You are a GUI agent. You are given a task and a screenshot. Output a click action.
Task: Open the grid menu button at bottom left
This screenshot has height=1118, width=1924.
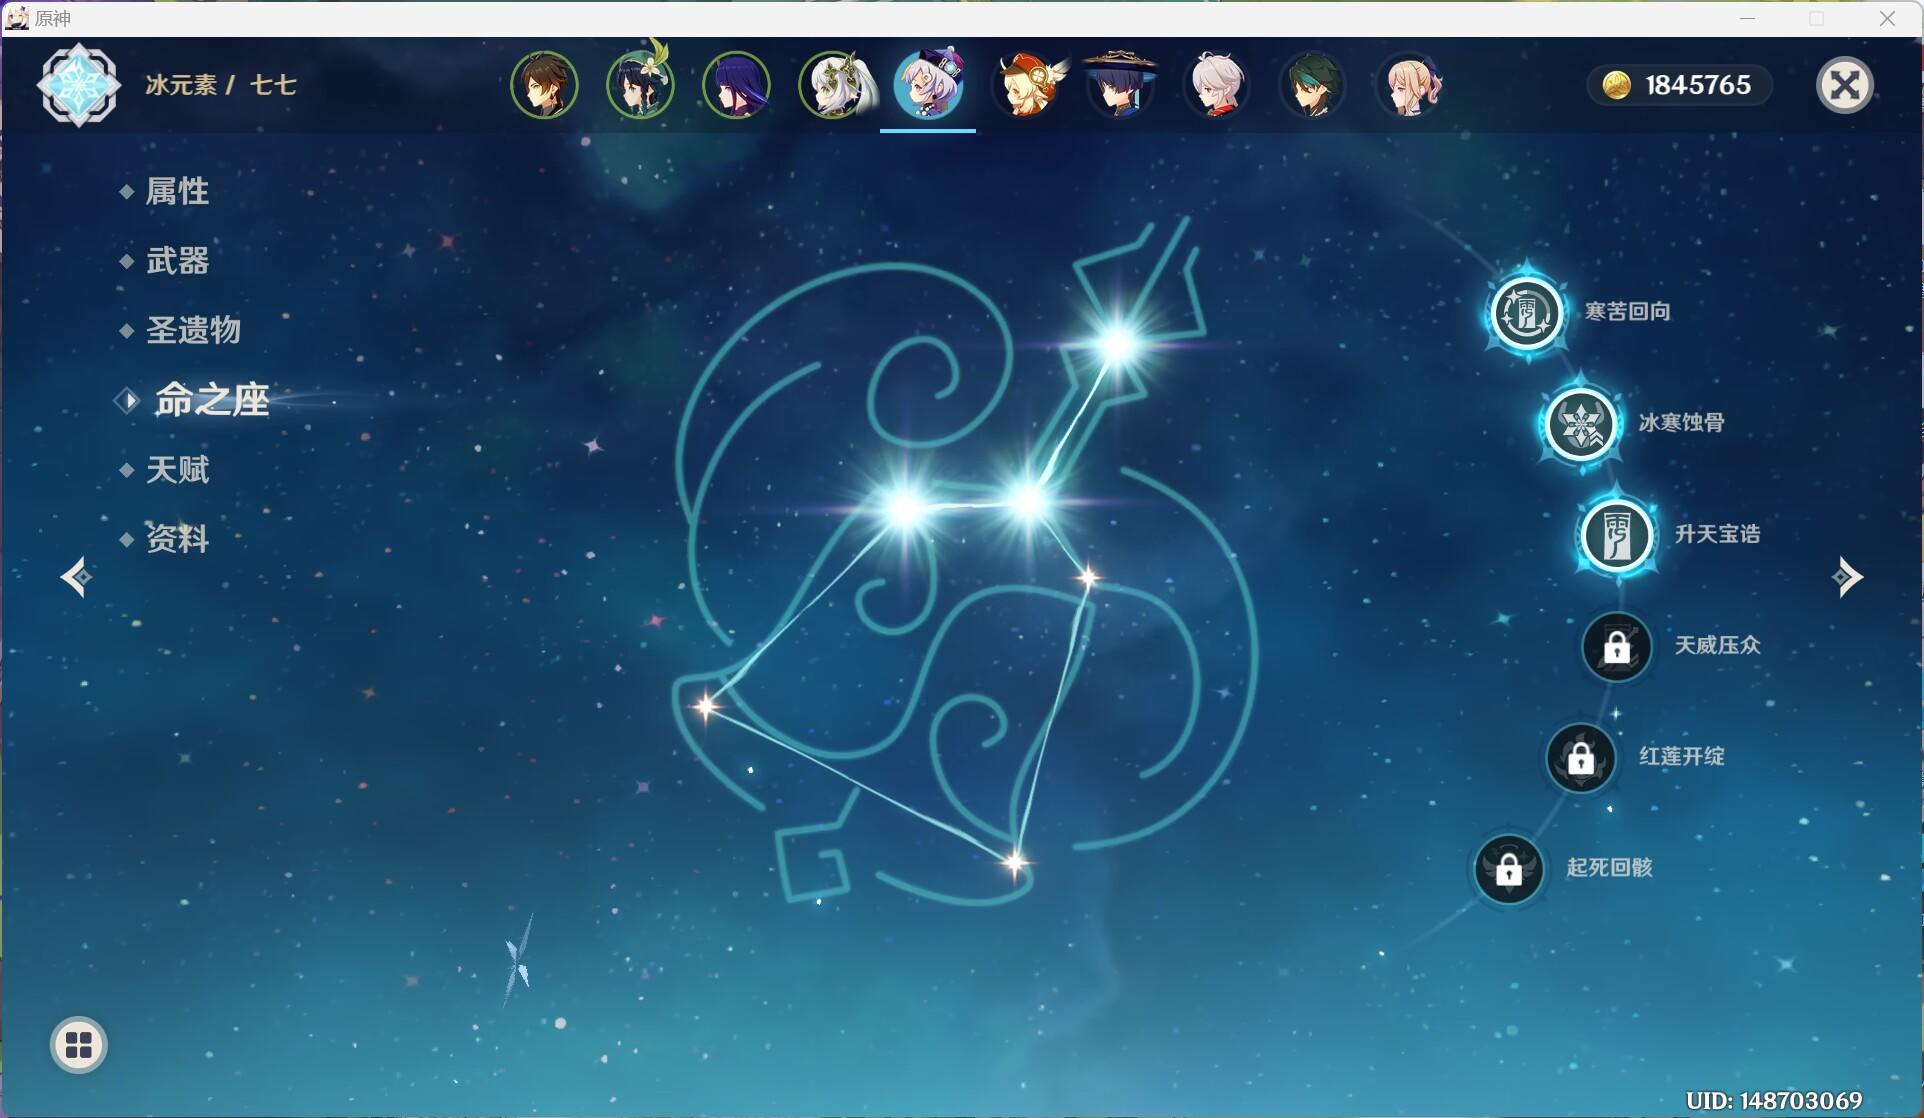[78, 1045]
